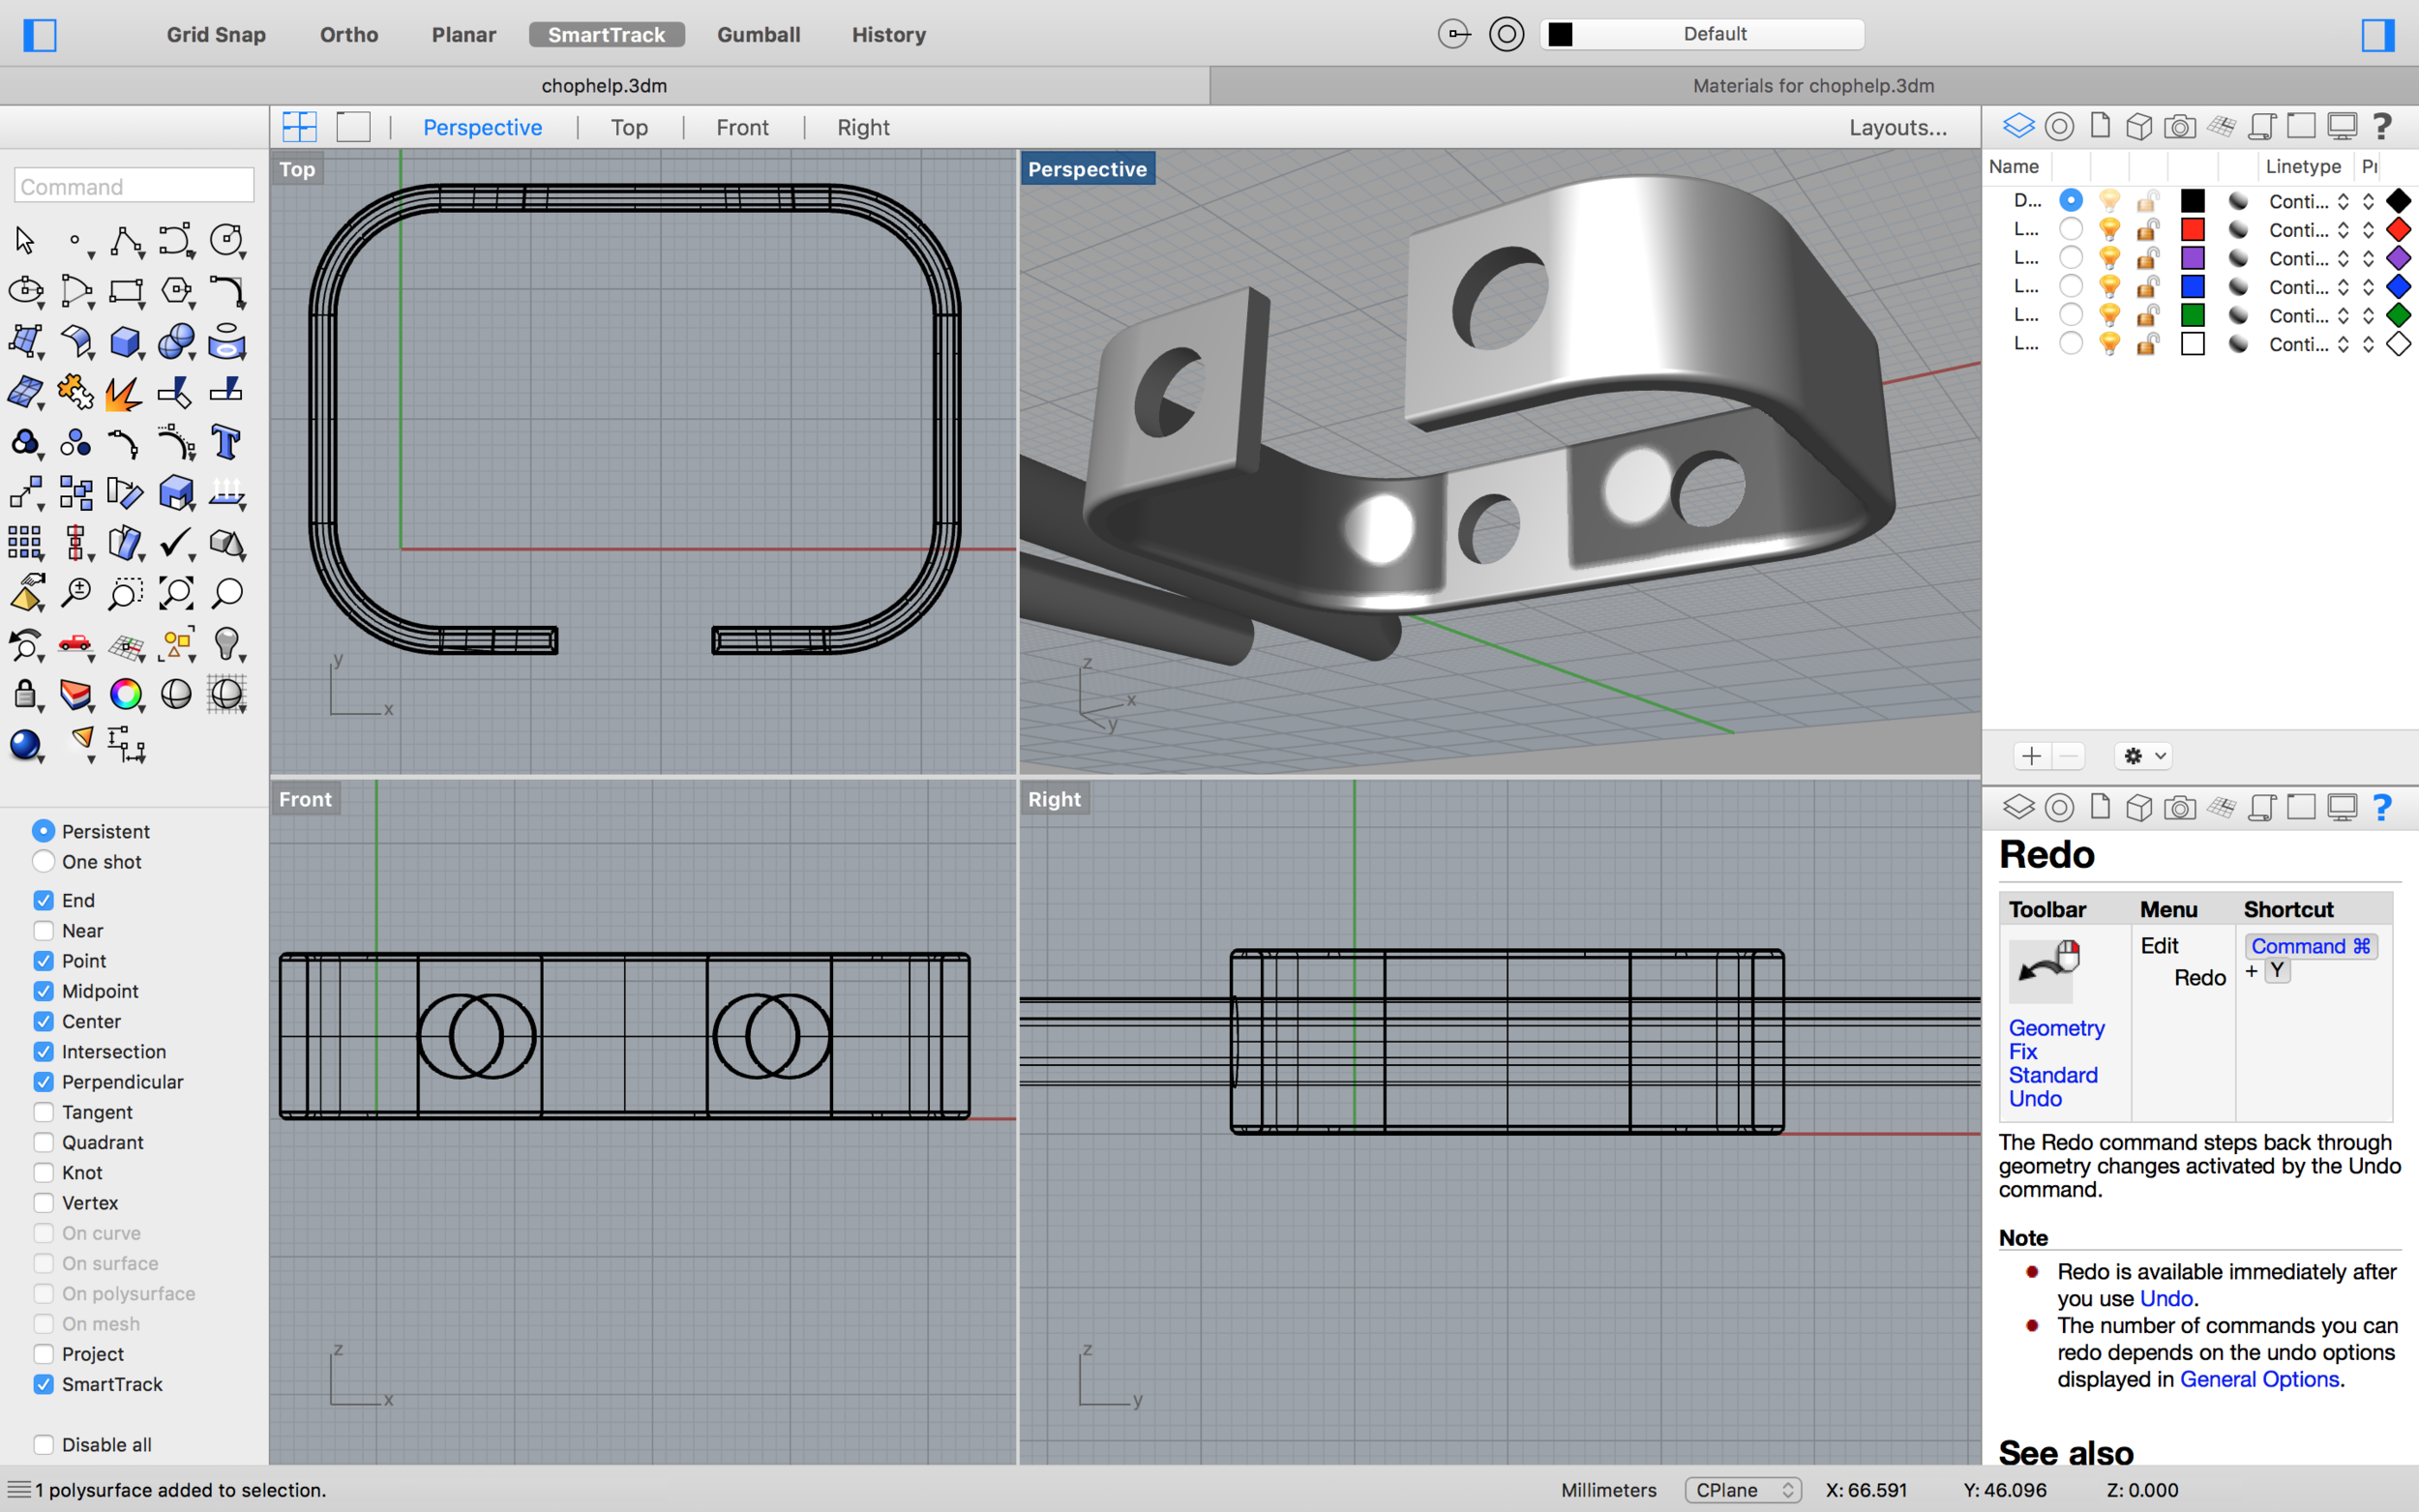Change linetype stepper on purple layer row

(2343, 258)
